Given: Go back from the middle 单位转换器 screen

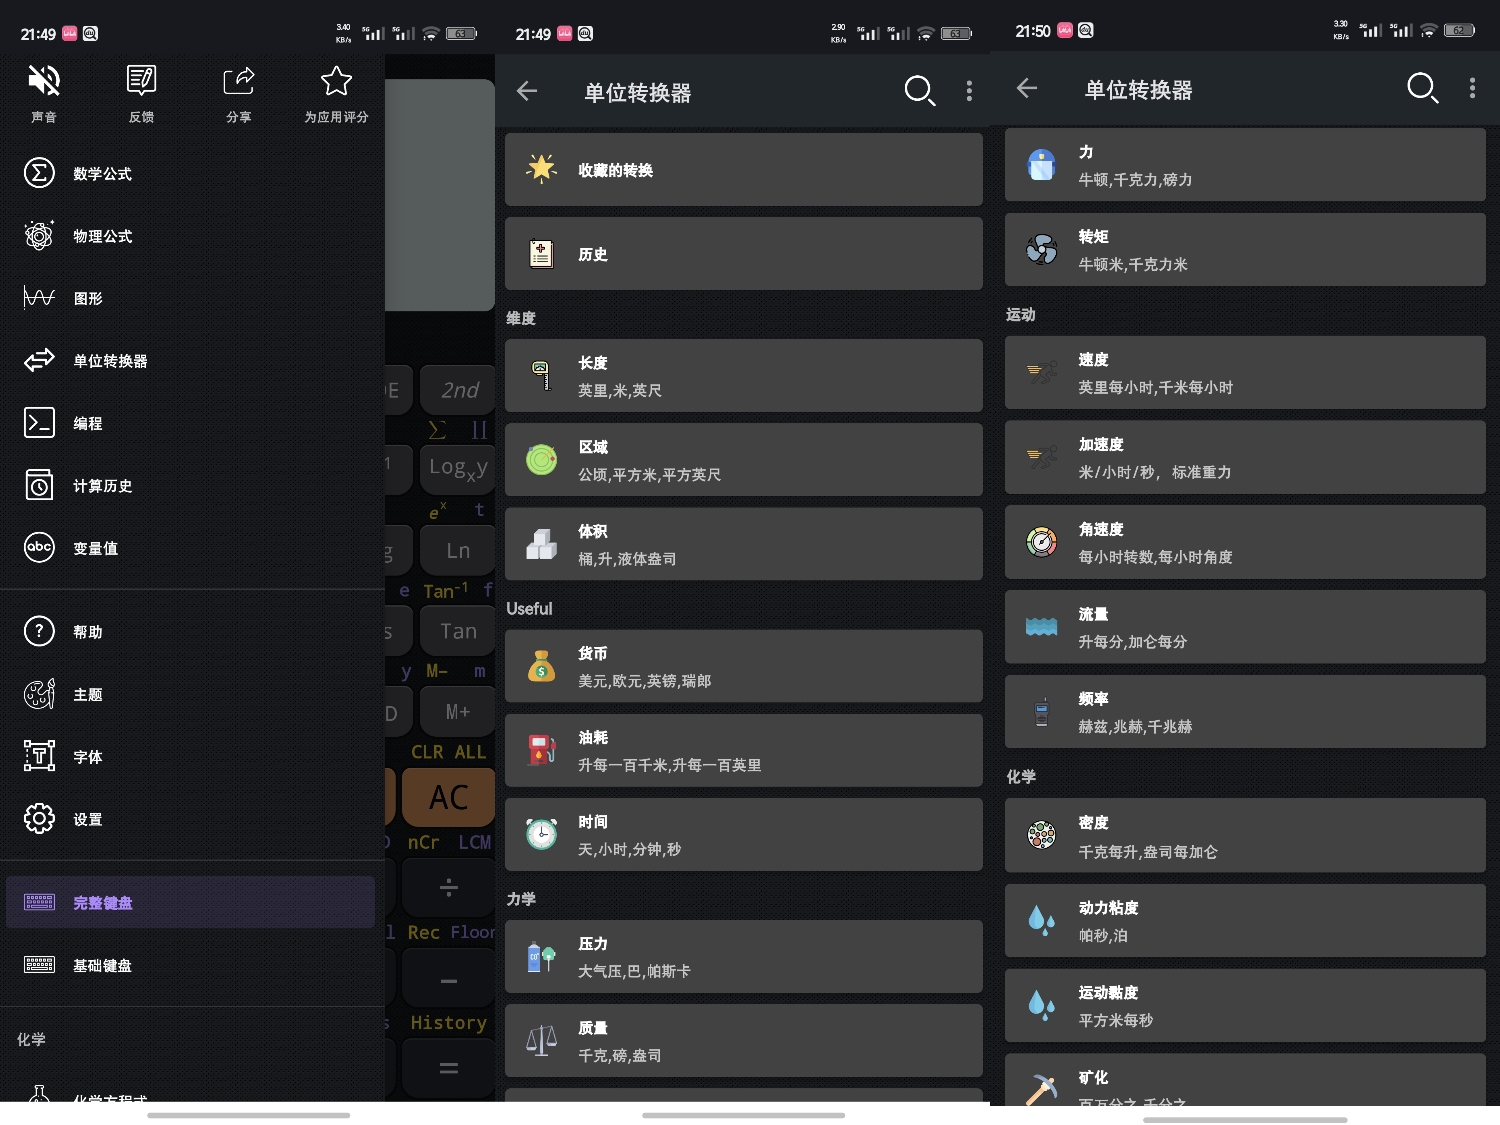Looking at the screenshot, I should pos(527,92).
